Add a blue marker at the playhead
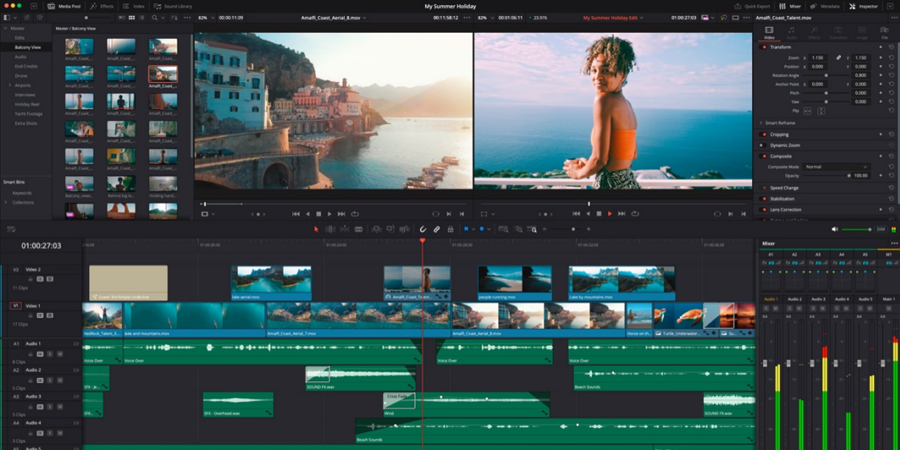The width and height of the screenshot is (900, 450). (x=482, y=229)
